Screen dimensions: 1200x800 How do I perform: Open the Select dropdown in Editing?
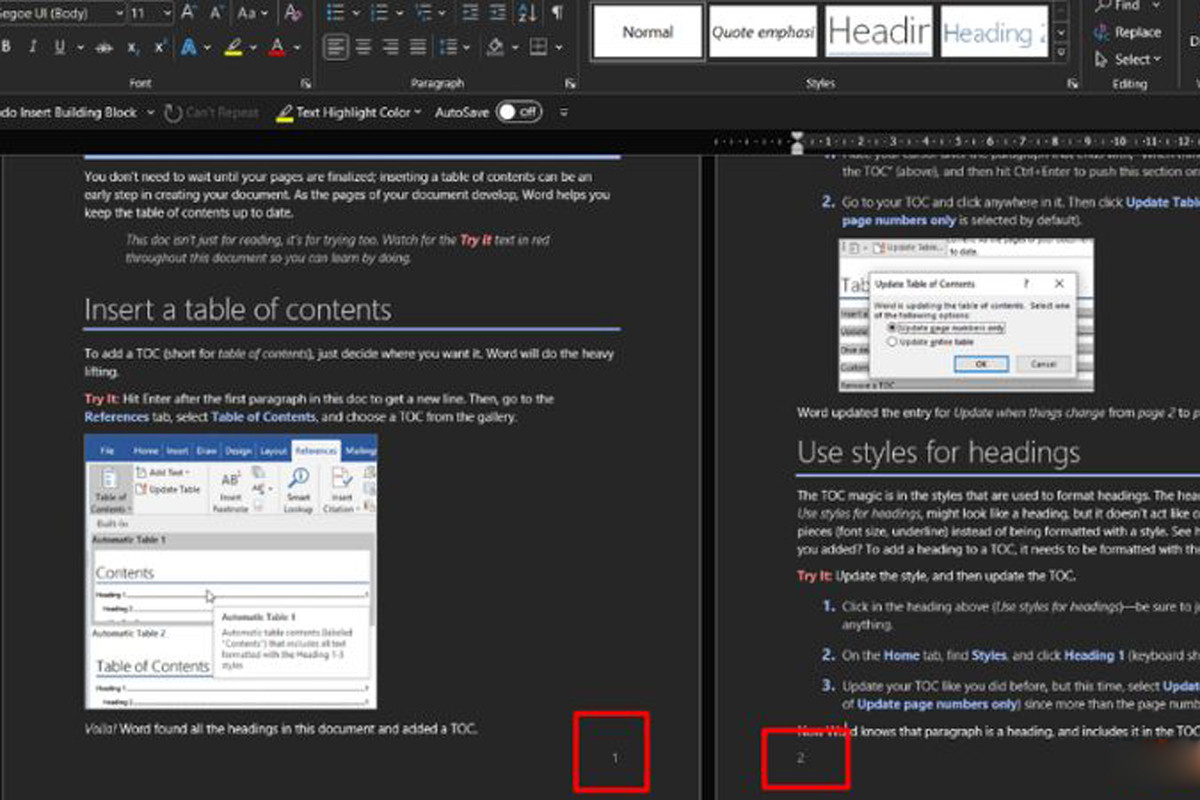(x=1128, y=59)
